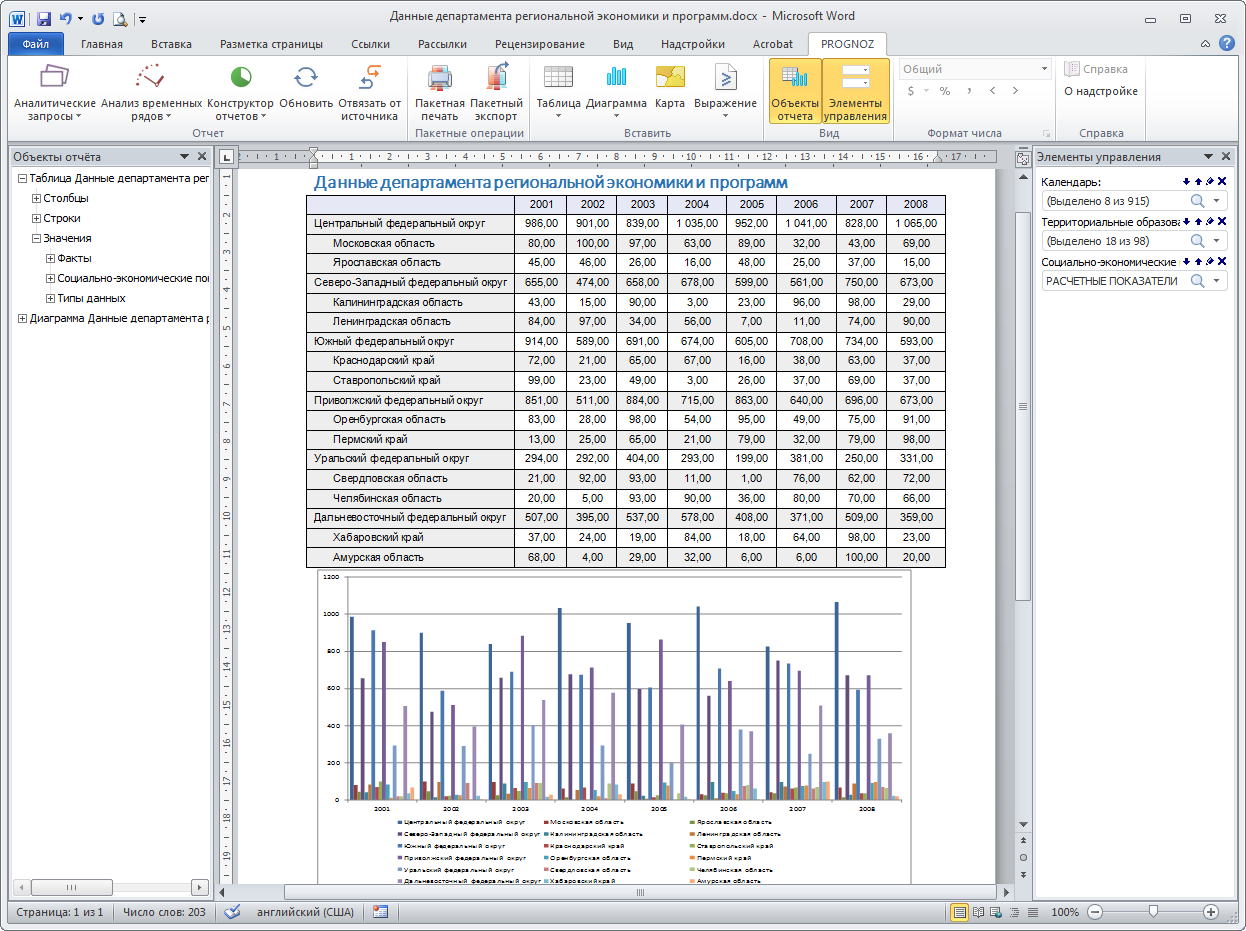This screenshot has width=1246, height=931.
Task: Click the Файл button
Action: pyautogui.click(x=35, y=44)
